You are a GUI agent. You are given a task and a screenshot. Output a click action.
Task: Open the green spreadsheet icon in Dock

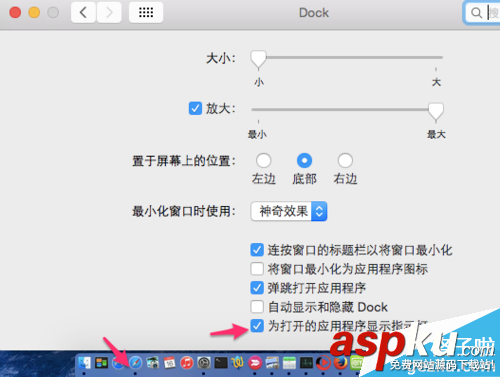point(289,363)
